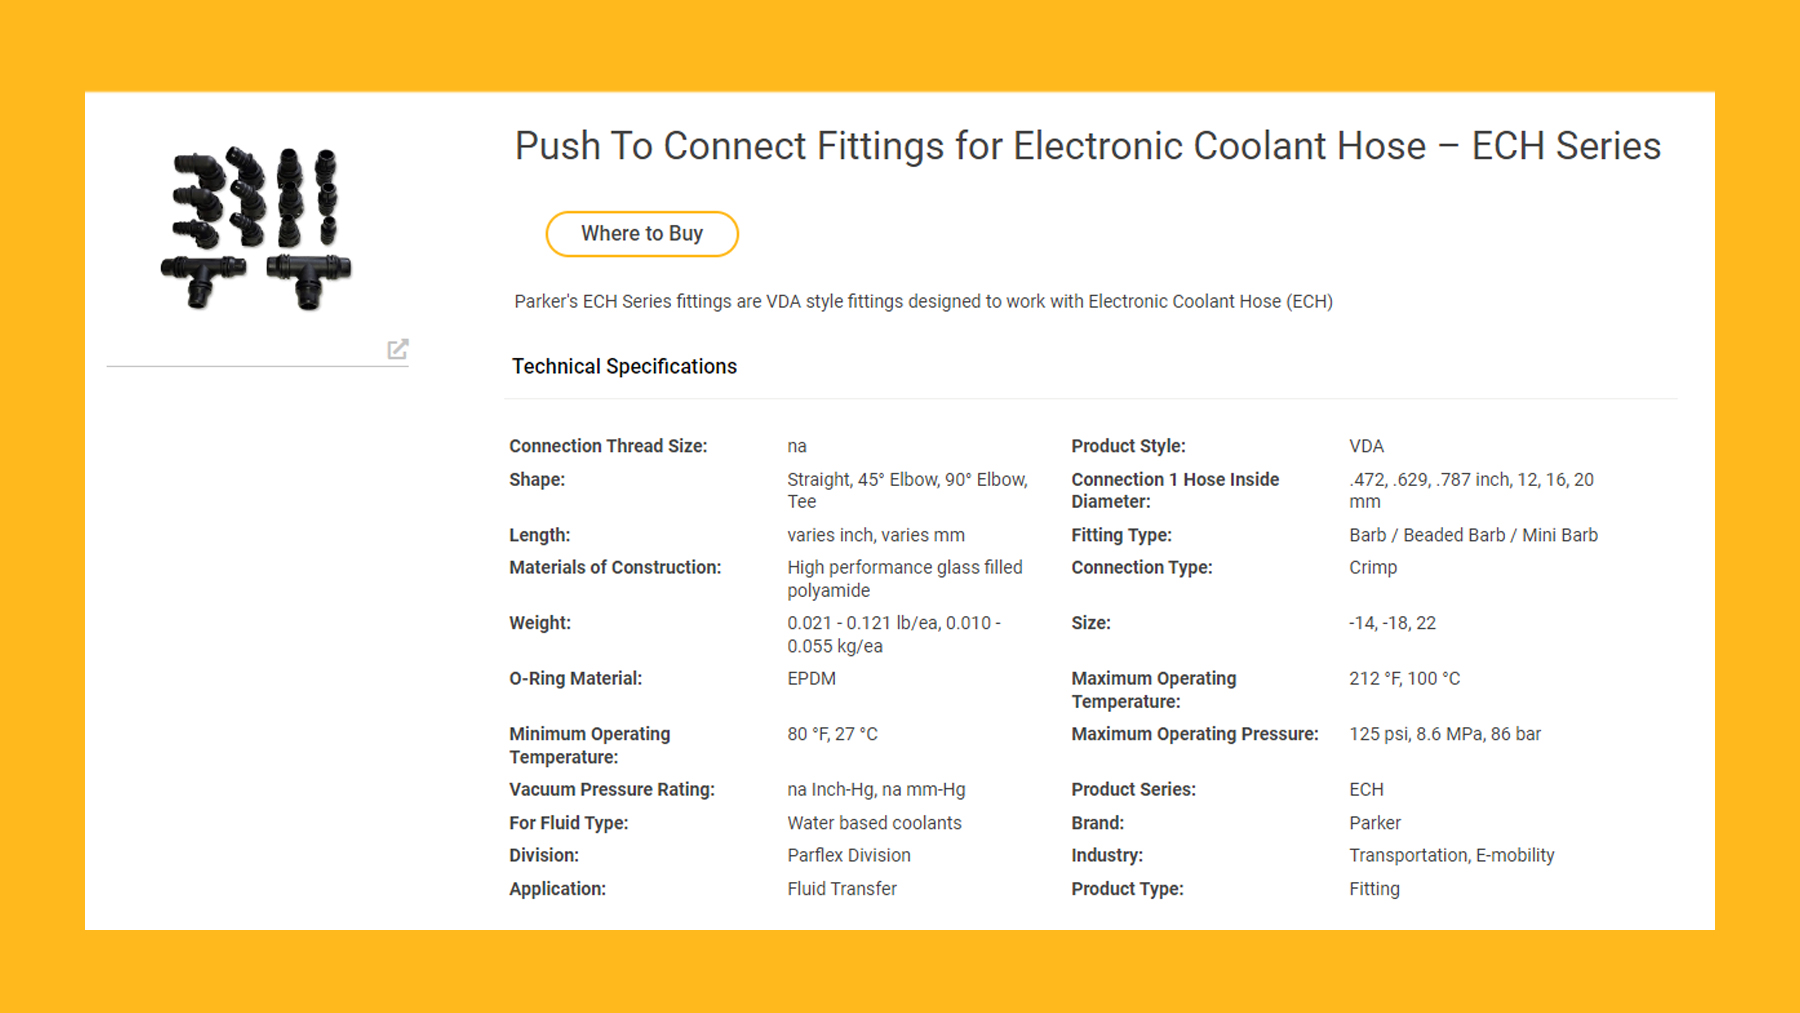Select the Application value Fluid Transfer
This screenshot has height=1013, width=1800.
pos(841,888)
